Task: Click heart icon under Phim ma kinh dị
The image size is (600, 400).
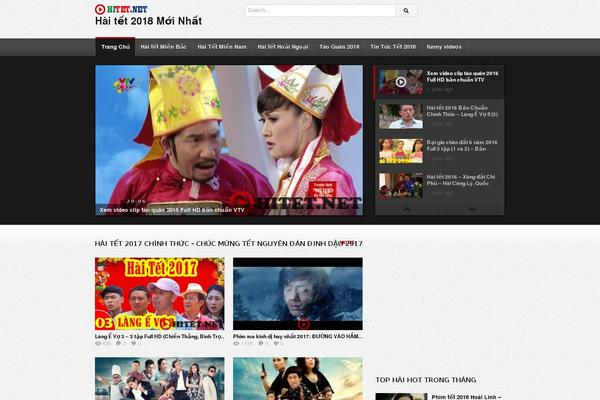Action: click(276, 344)
